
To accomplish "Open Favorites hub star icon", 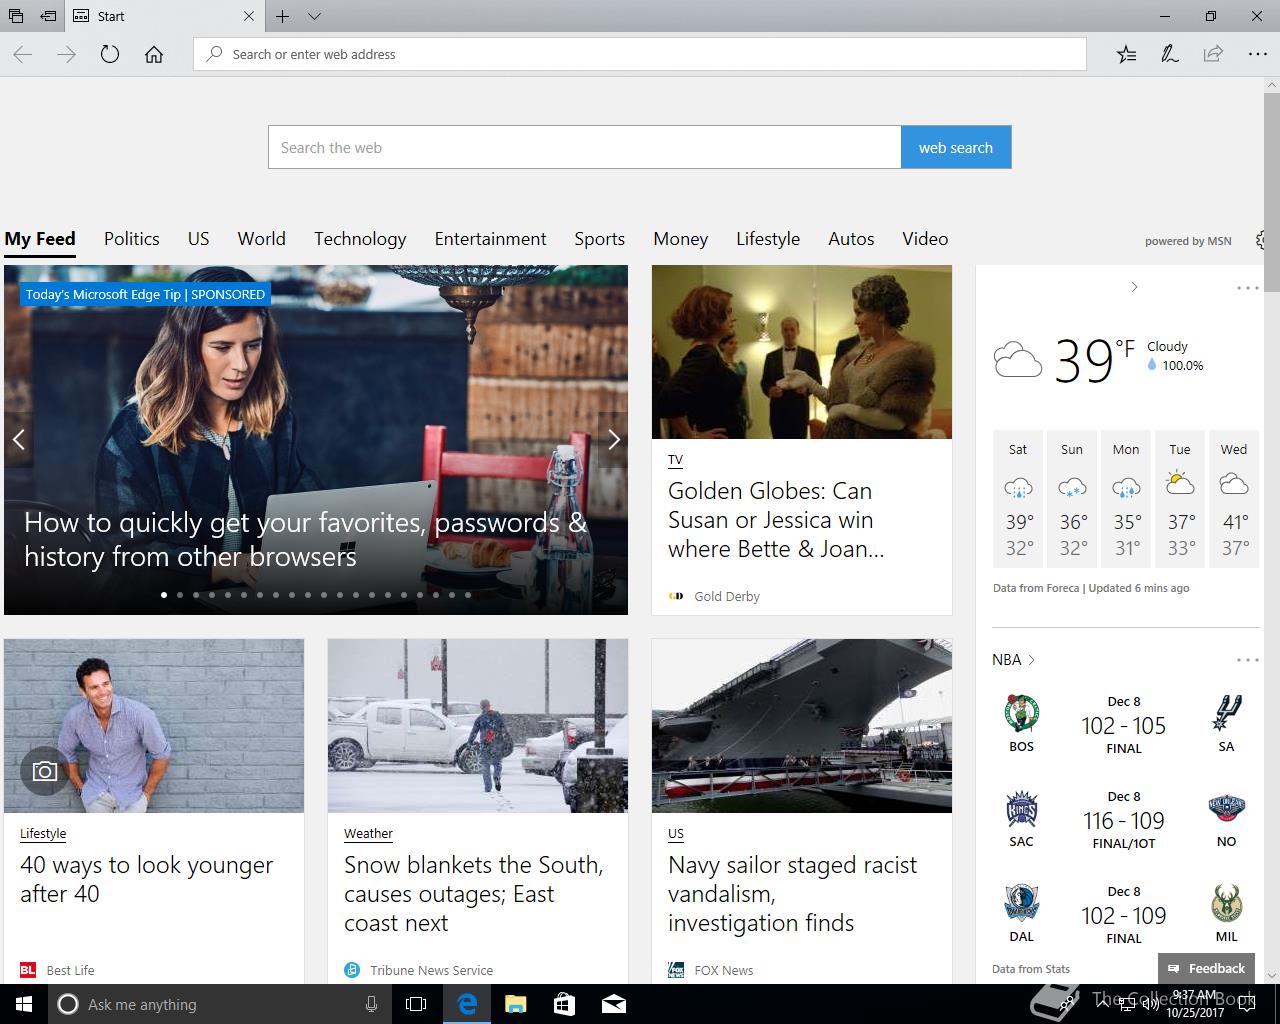I will (x=1126, y=54).
